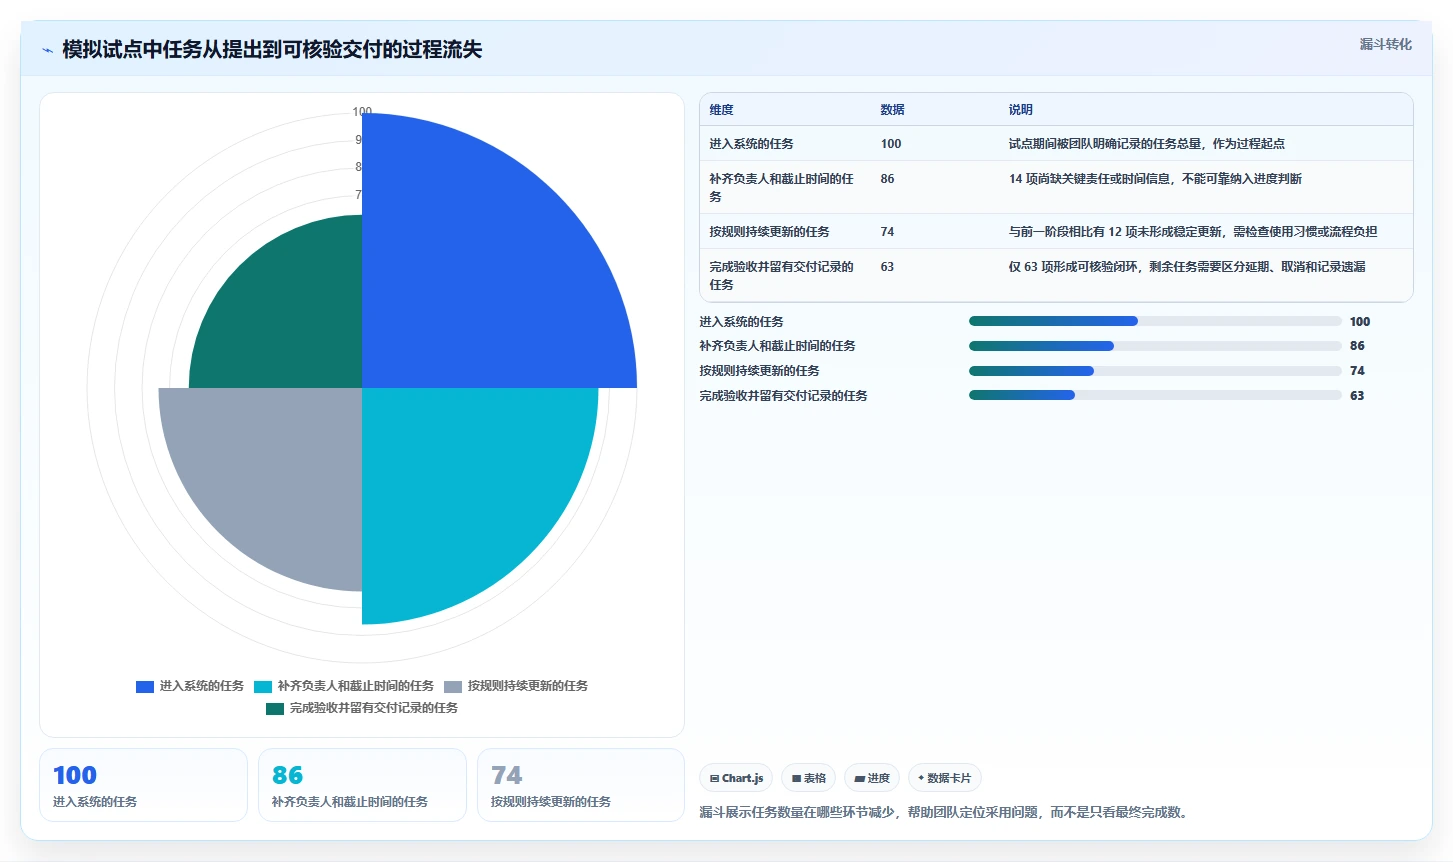1453x862 pixels.
Task: Click table cell with value 86
Action: click(887, 179)
